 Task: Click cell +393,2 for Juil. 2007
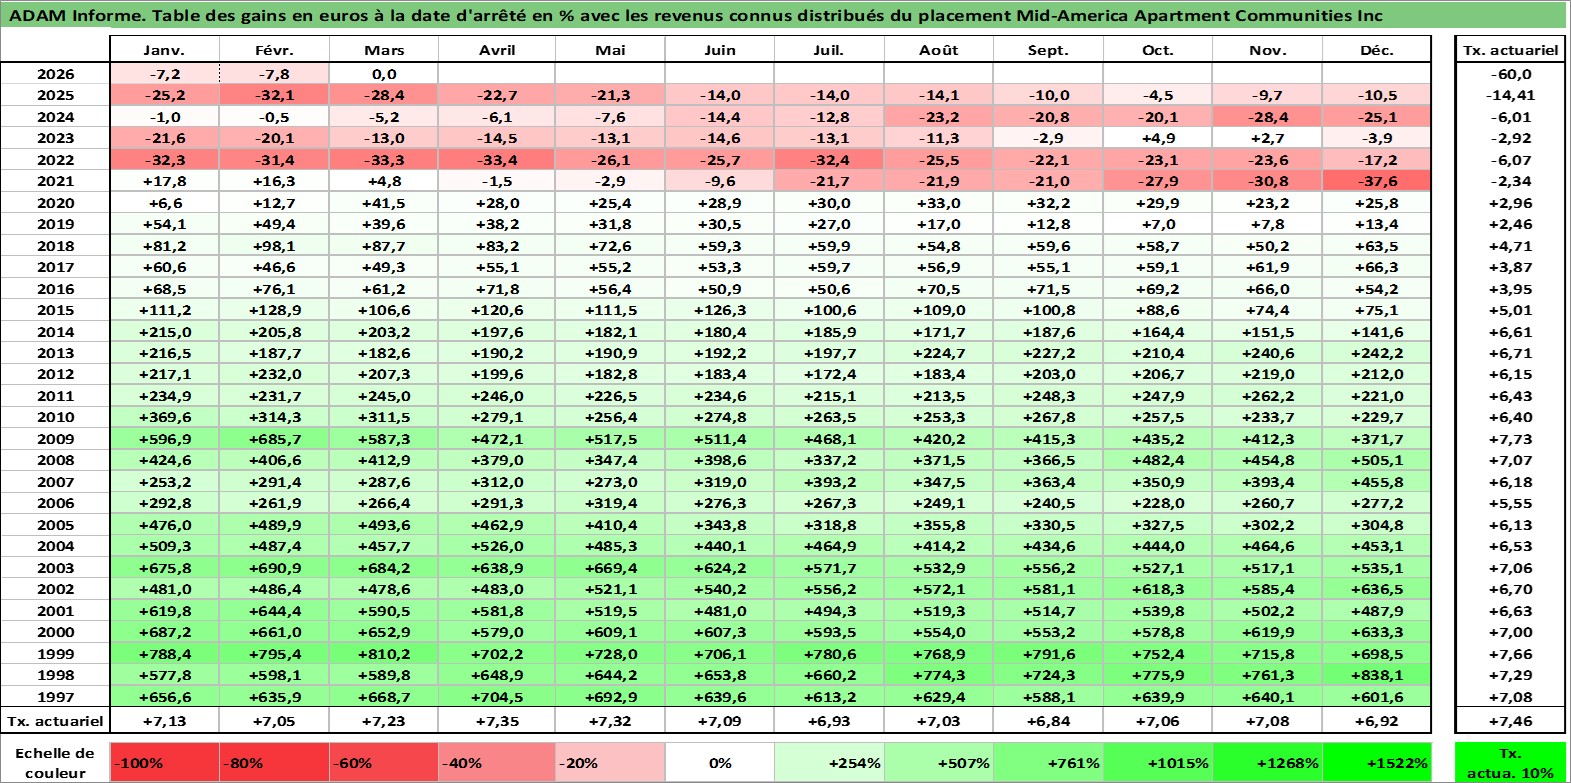coord(829,482)
